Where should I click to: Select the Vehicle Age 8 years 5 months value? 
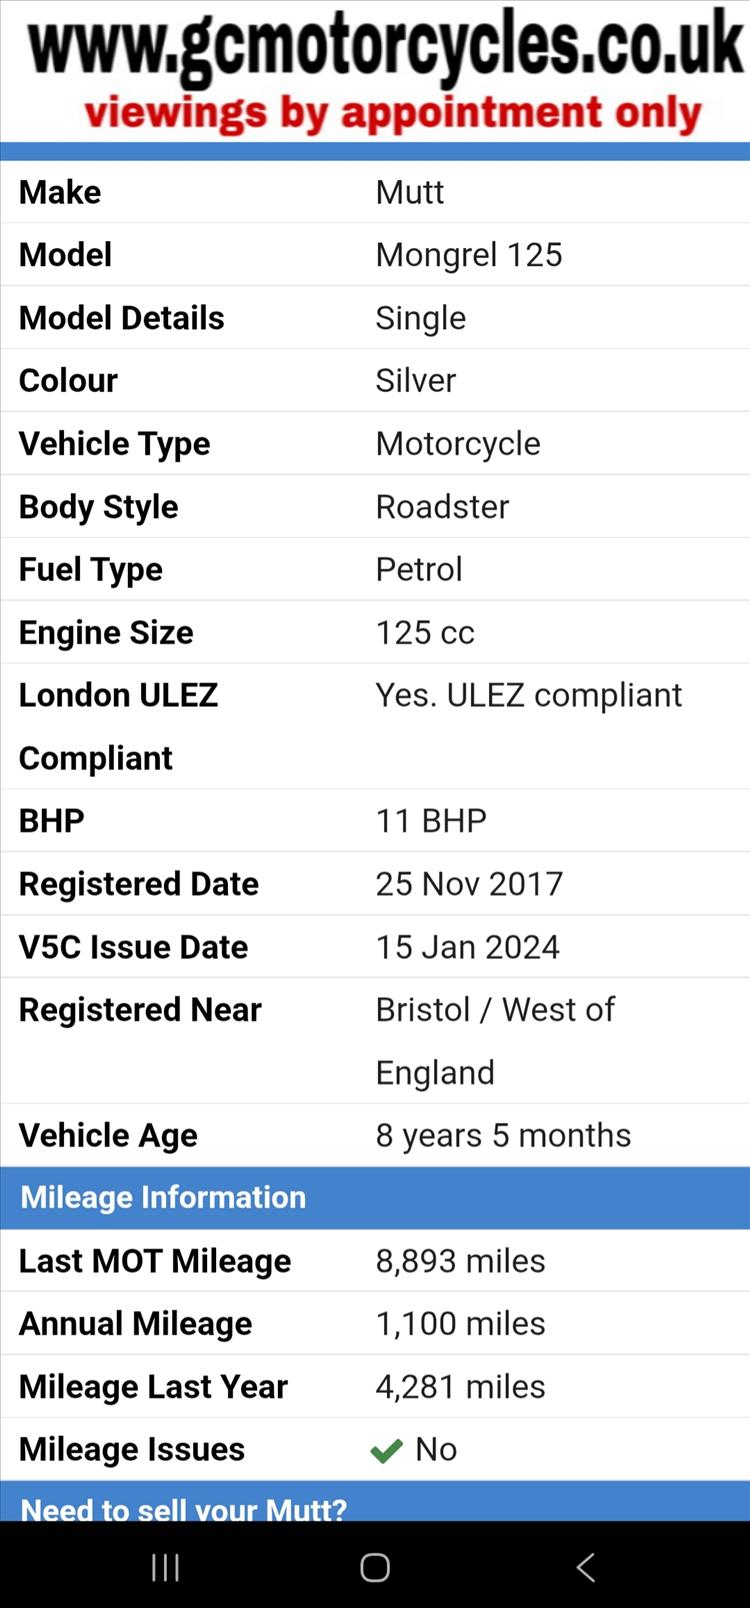[503, 1136]
